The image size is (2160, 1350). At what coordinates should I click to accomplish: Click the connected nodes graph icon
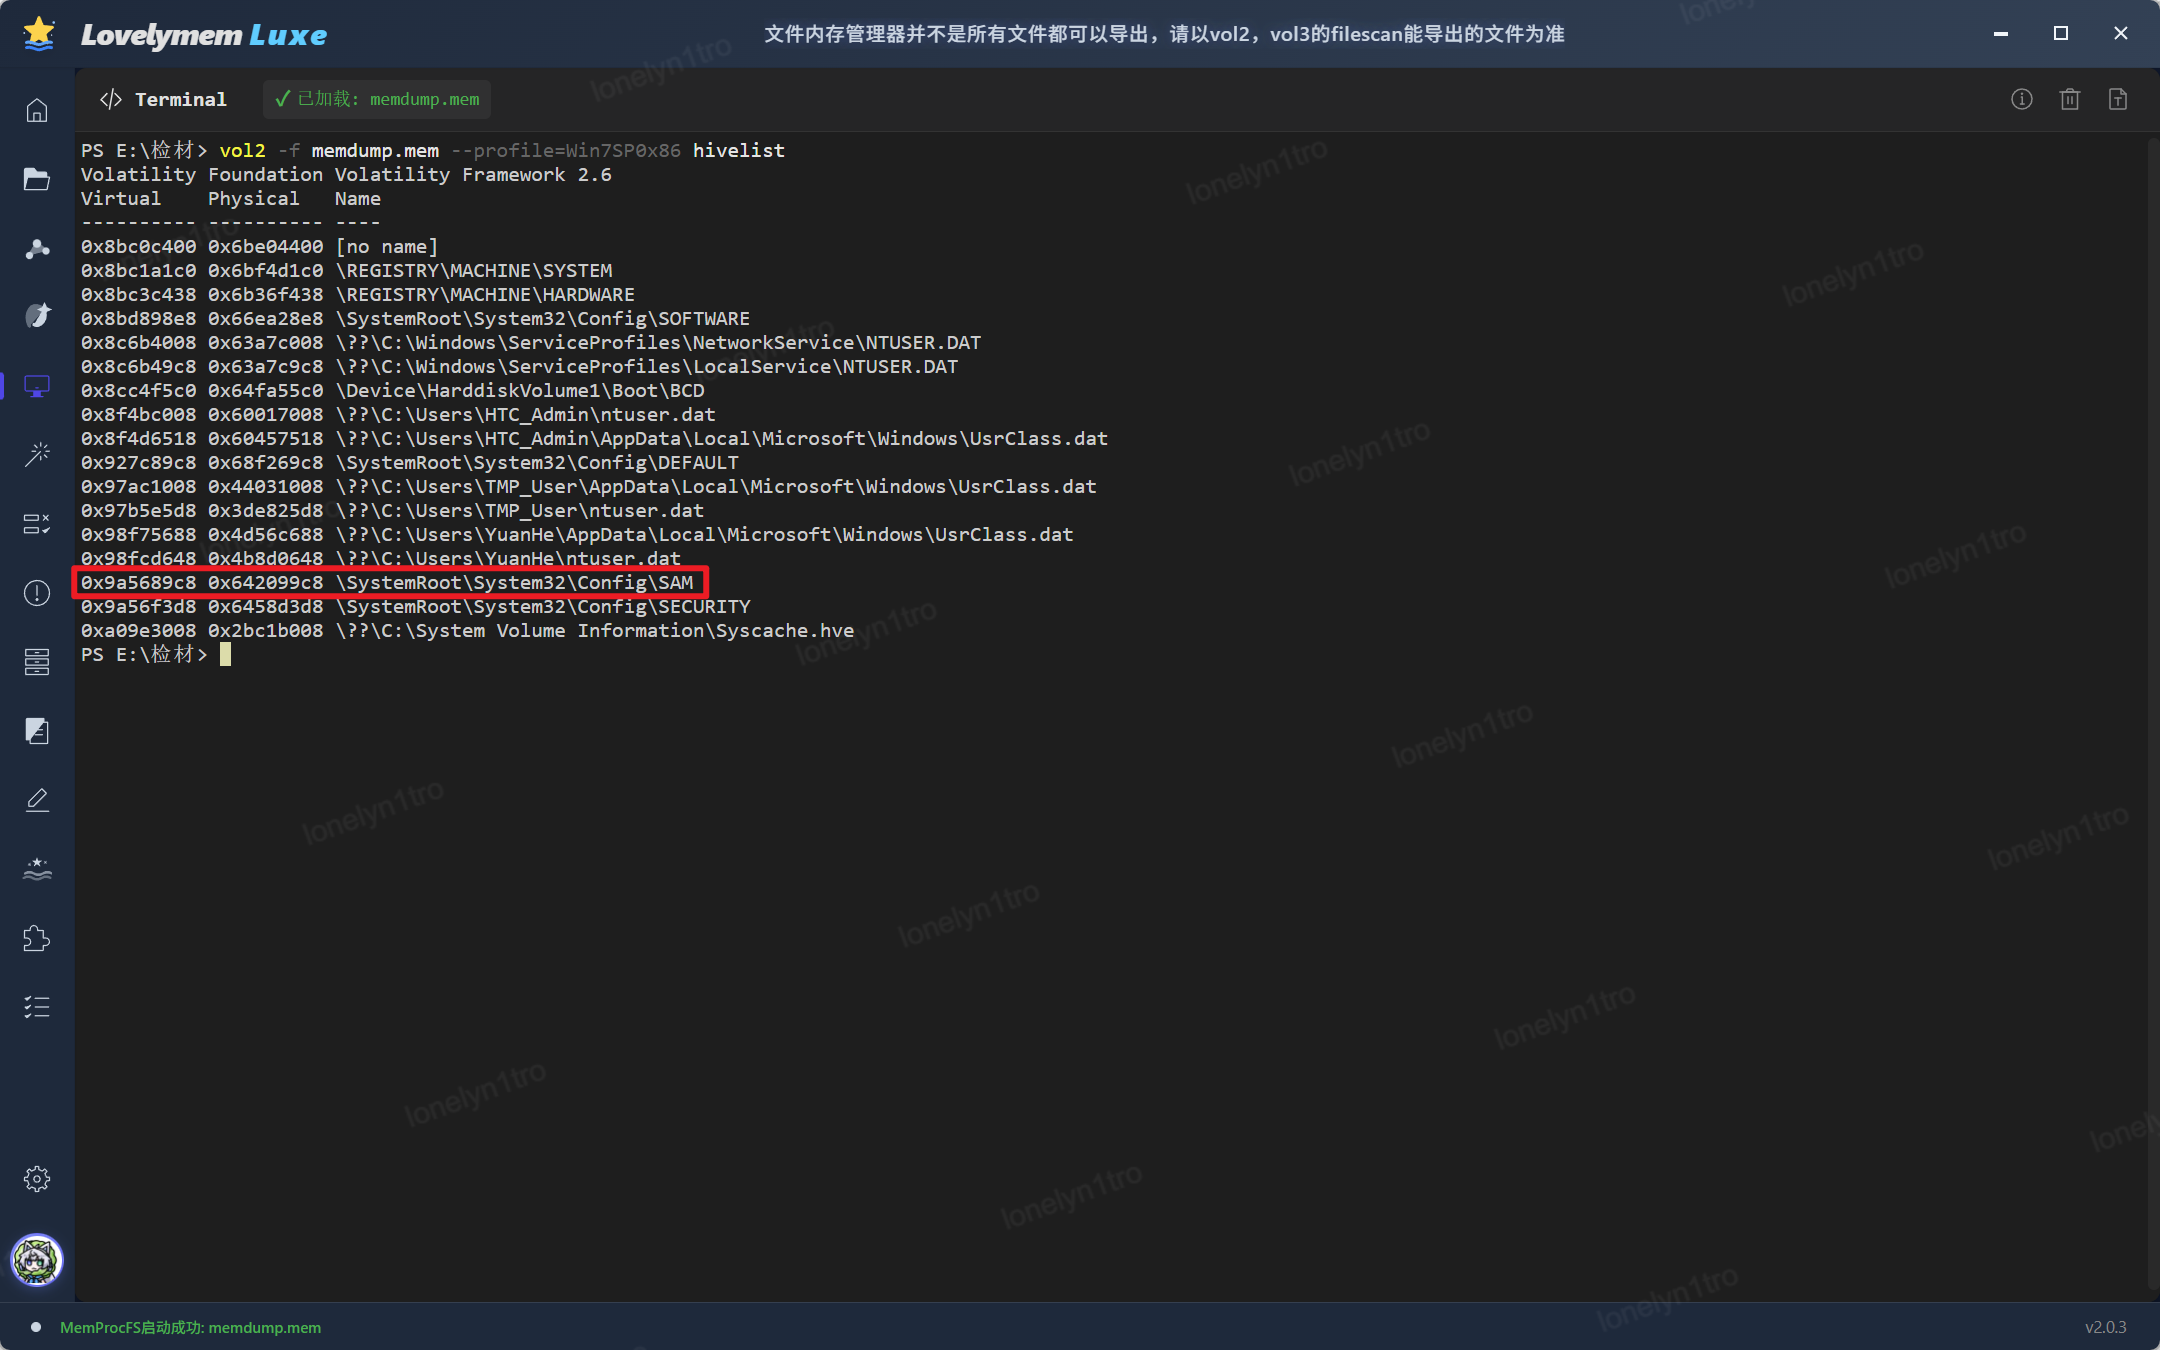tap(37, 248)
